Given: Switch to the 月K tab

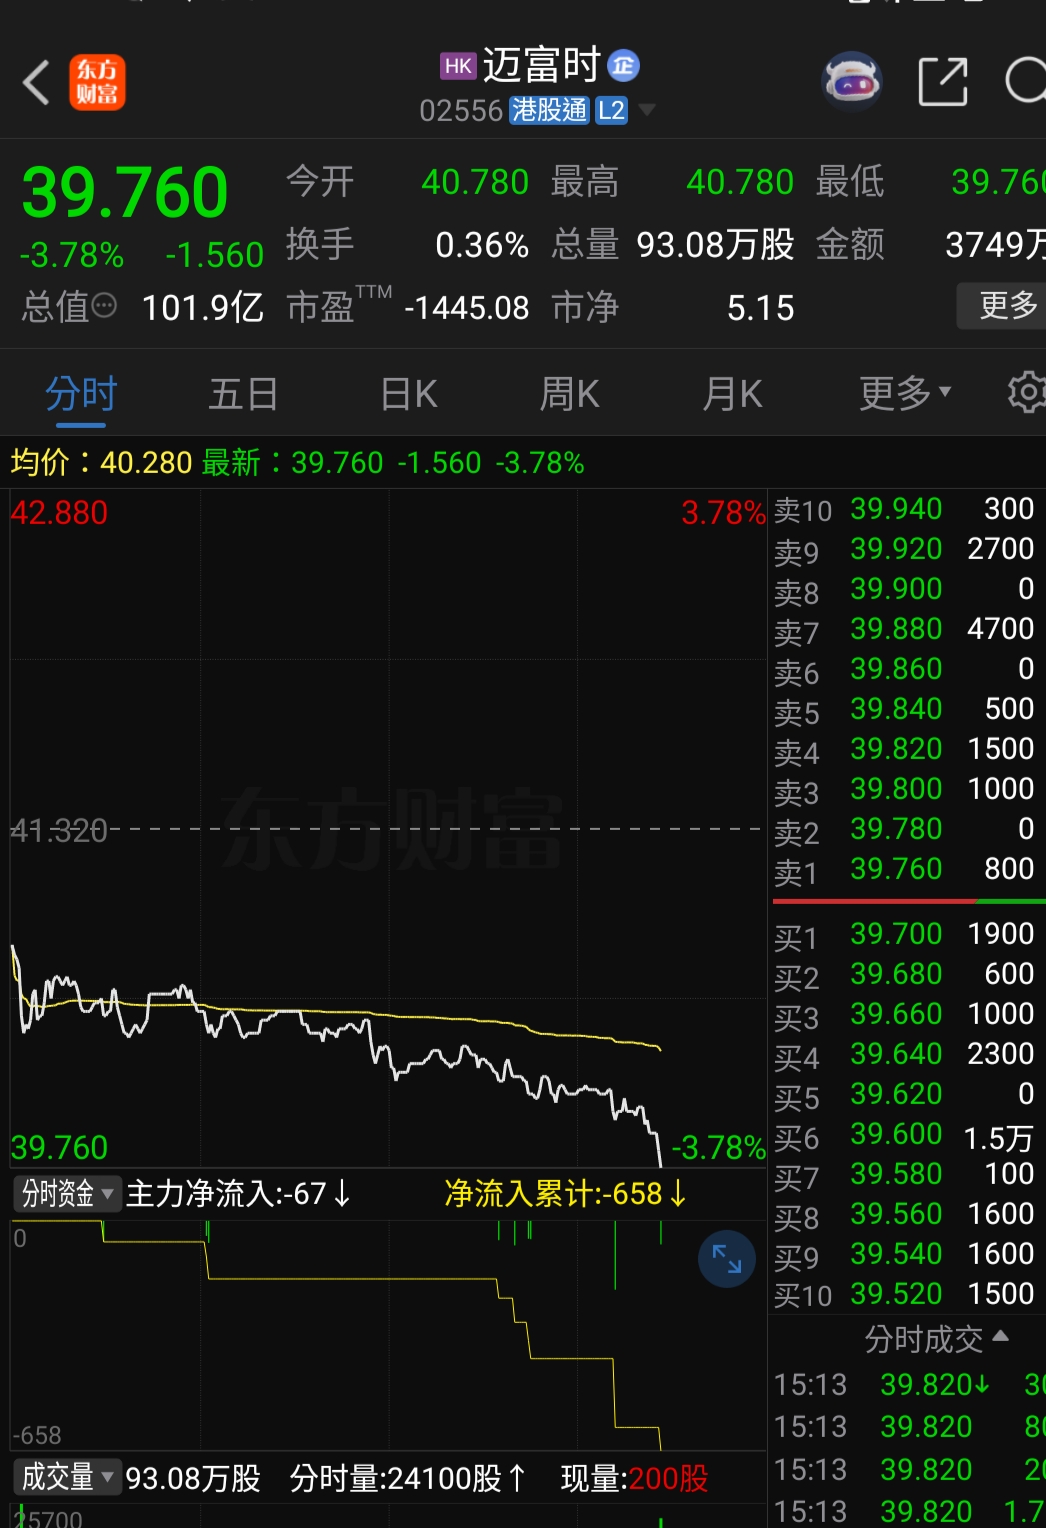Looking at the screenshot, I should [732, 394].
